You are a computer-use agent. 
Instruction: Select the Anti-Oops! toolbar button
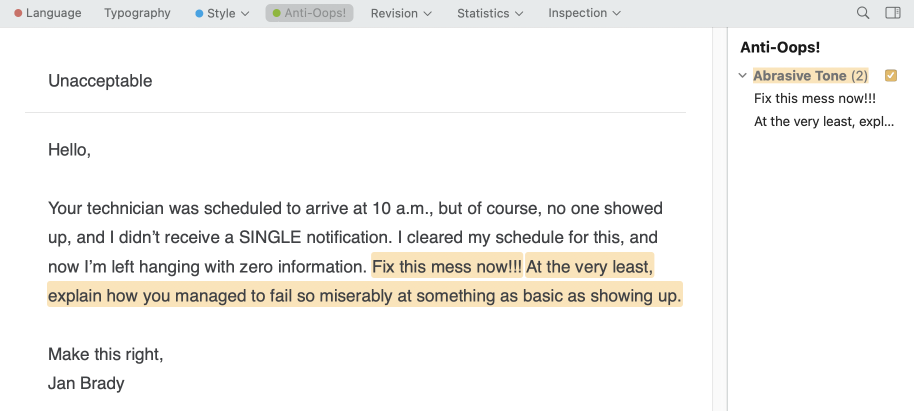pyautogui.click(x=310, y=13)
